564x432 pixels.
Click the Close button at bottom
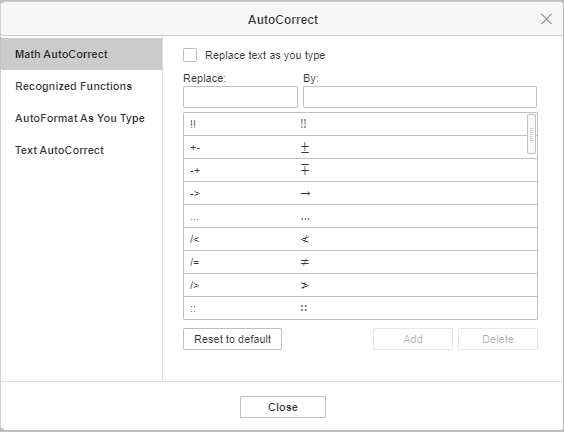[283, 407]
